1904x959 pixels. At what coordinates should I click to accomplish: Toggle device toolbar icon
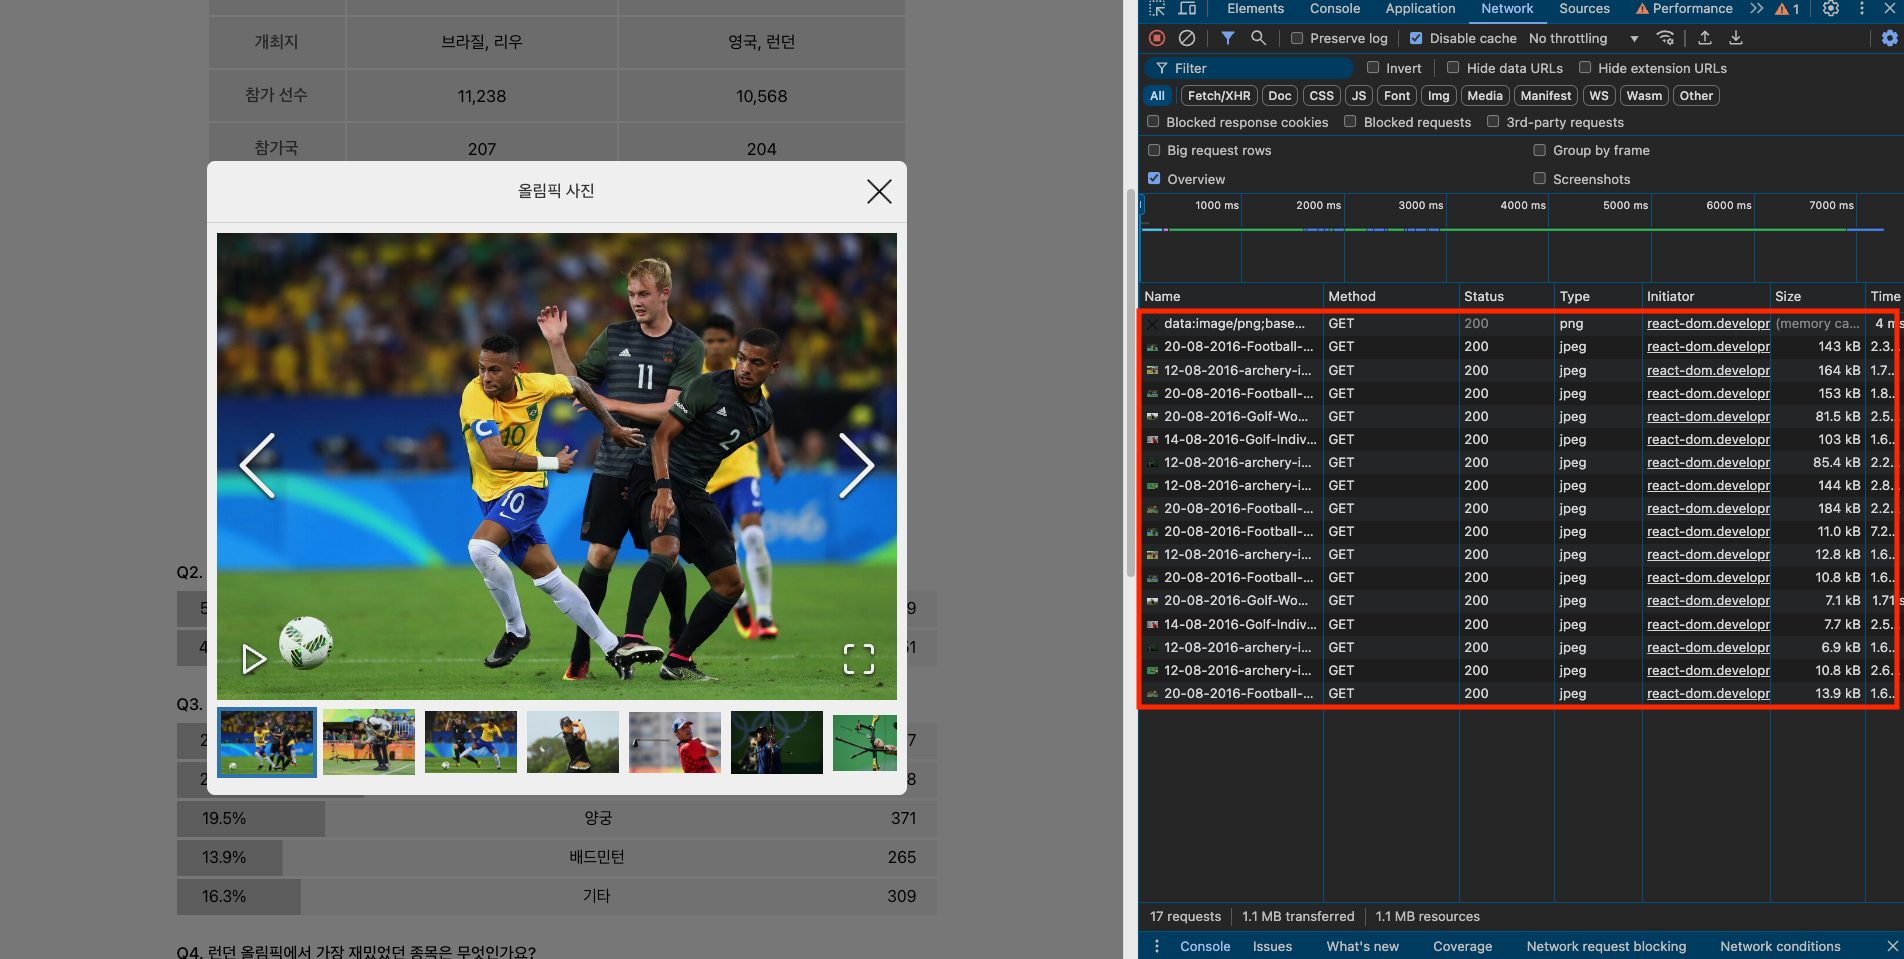pyautogui.click(x=1187, y=8)
